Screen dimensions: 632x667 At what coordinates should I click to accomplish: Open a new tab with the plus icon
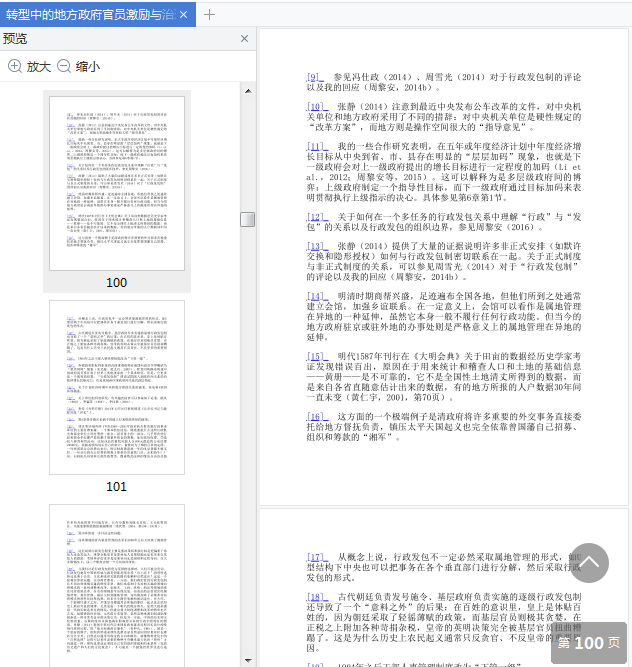coord(209,15)
